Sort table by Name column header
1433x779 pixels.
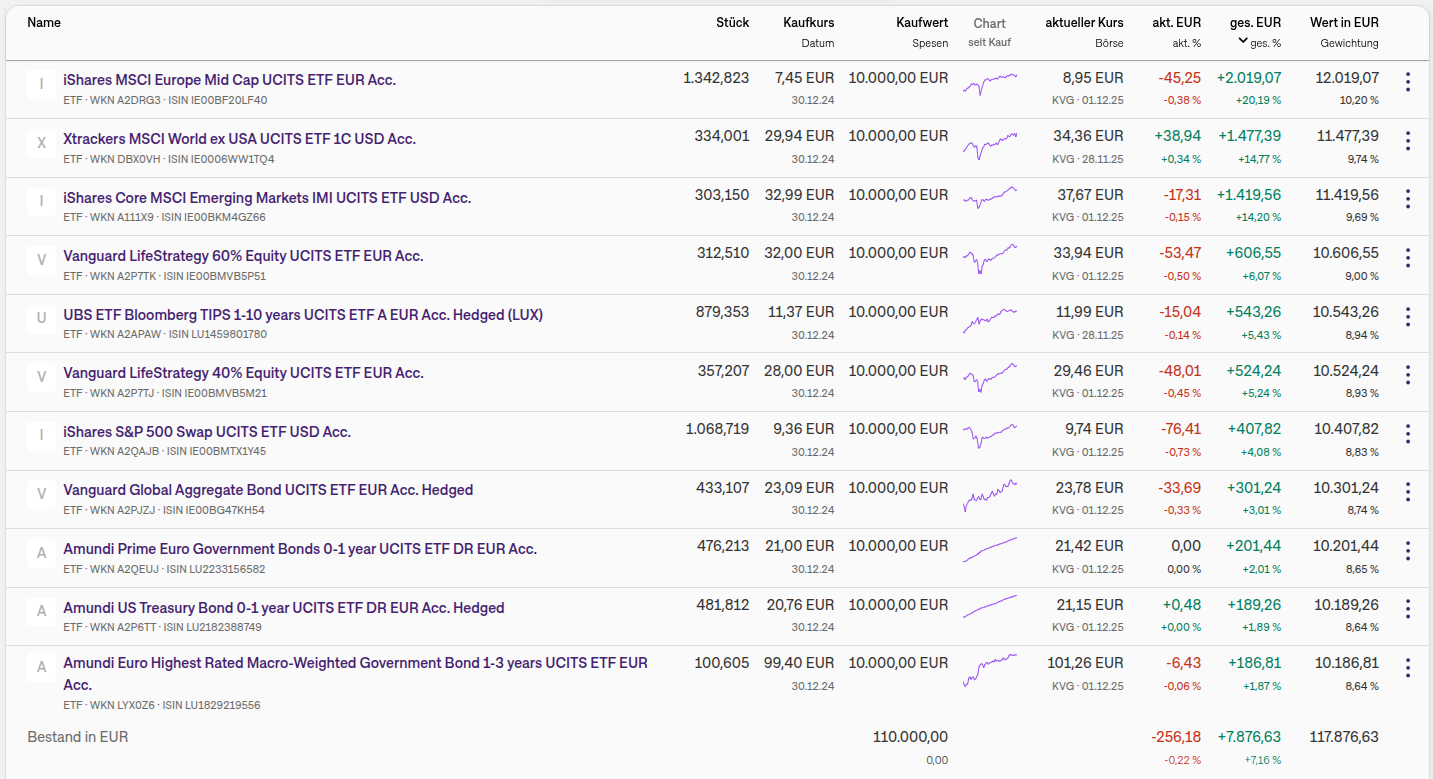click(x=44, y=22)
